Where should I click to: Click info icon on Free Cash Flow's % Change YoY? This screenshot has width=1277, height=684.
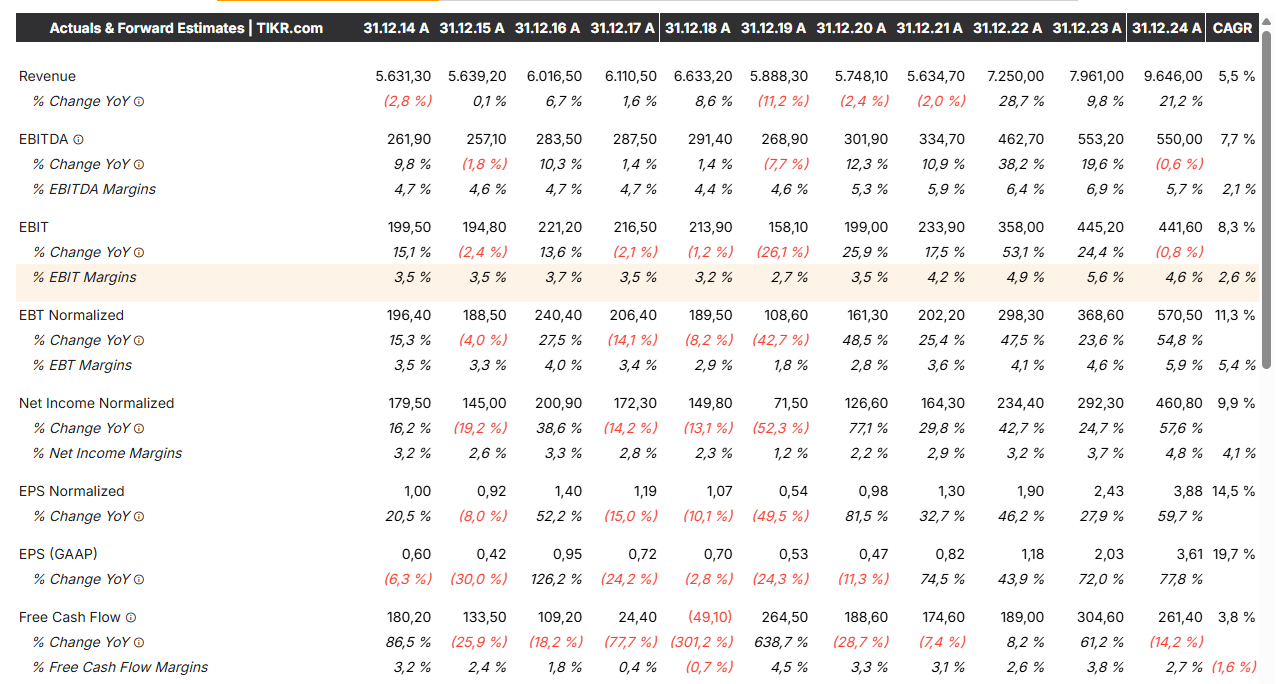tap(139, 643)
